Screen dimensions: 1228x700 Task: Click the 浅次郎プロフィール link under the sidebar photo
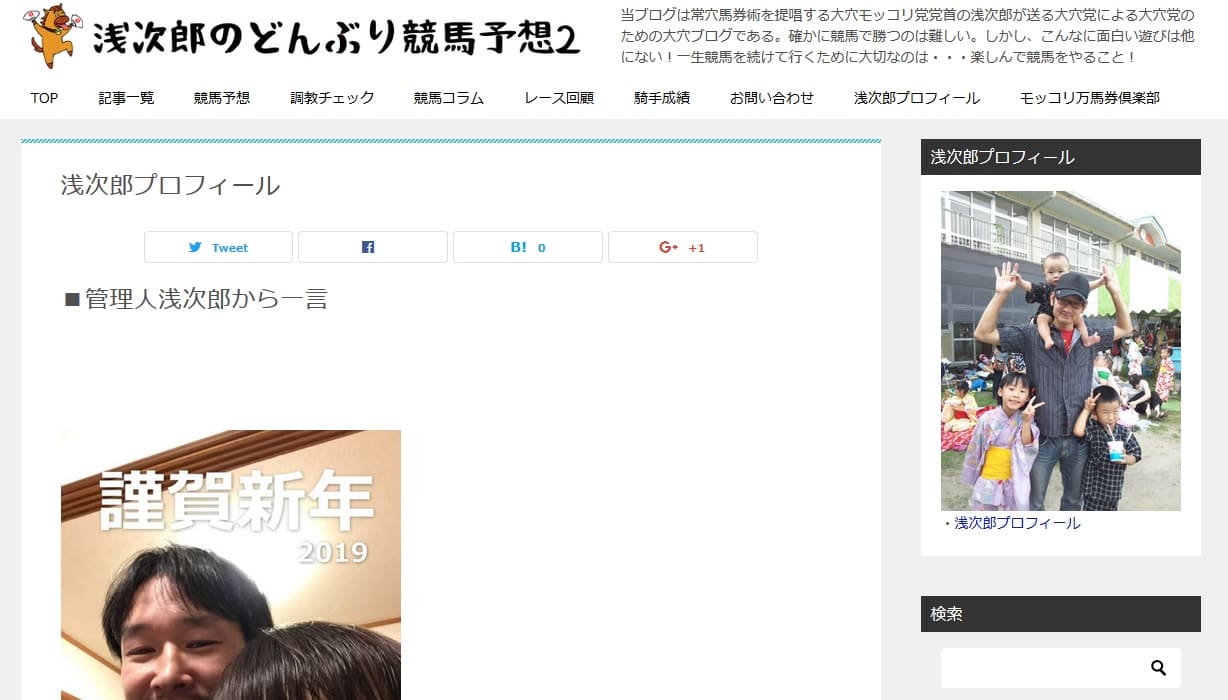coord(1017,523)
